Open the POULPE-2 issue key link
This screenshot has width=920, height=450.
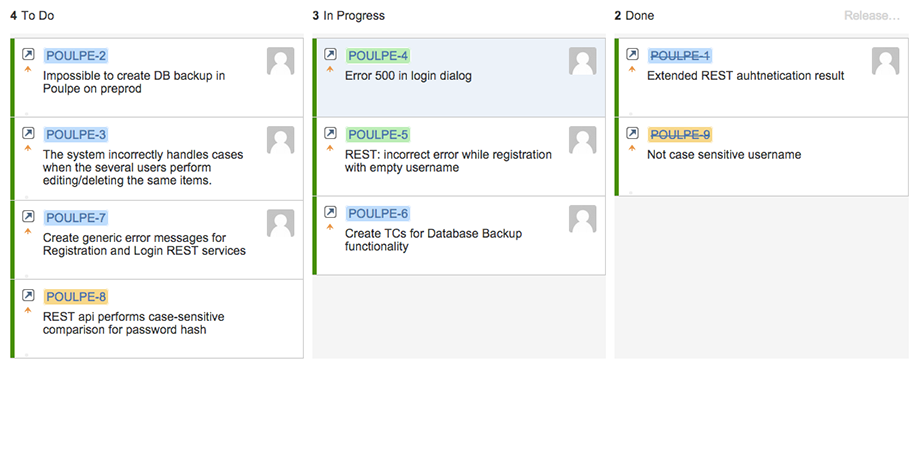[76, 56]
